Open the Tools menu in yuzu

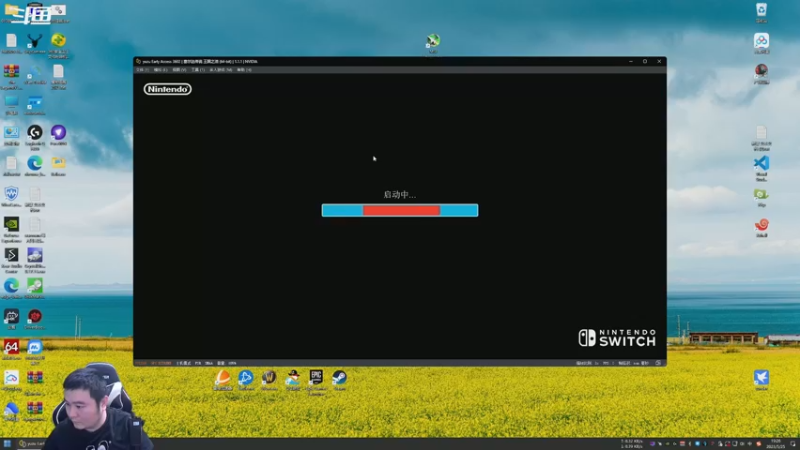(x=198, y=70)
